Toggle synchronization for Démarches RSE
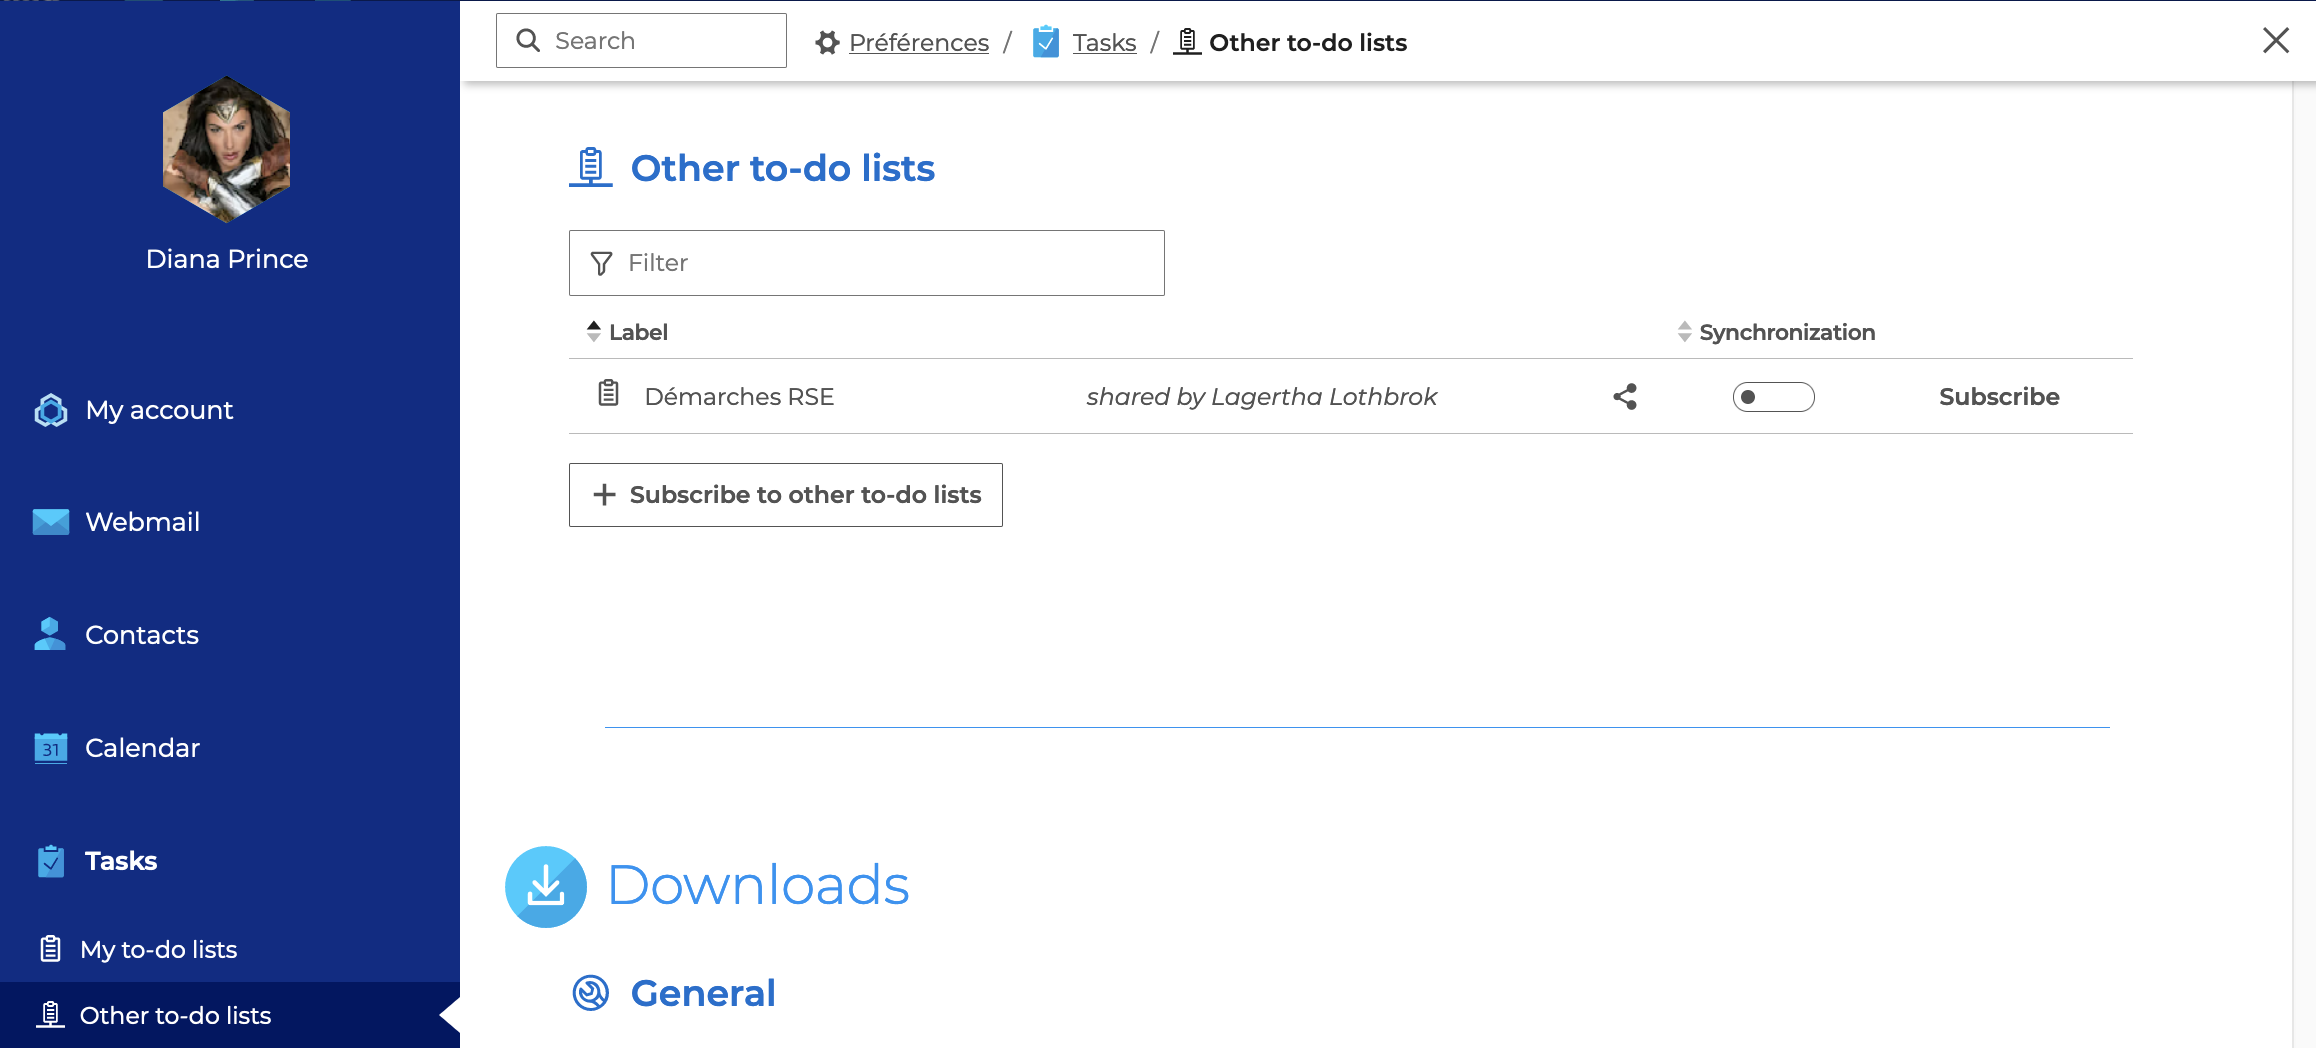This screenshot has width=2316, height=1048. 1773,397
